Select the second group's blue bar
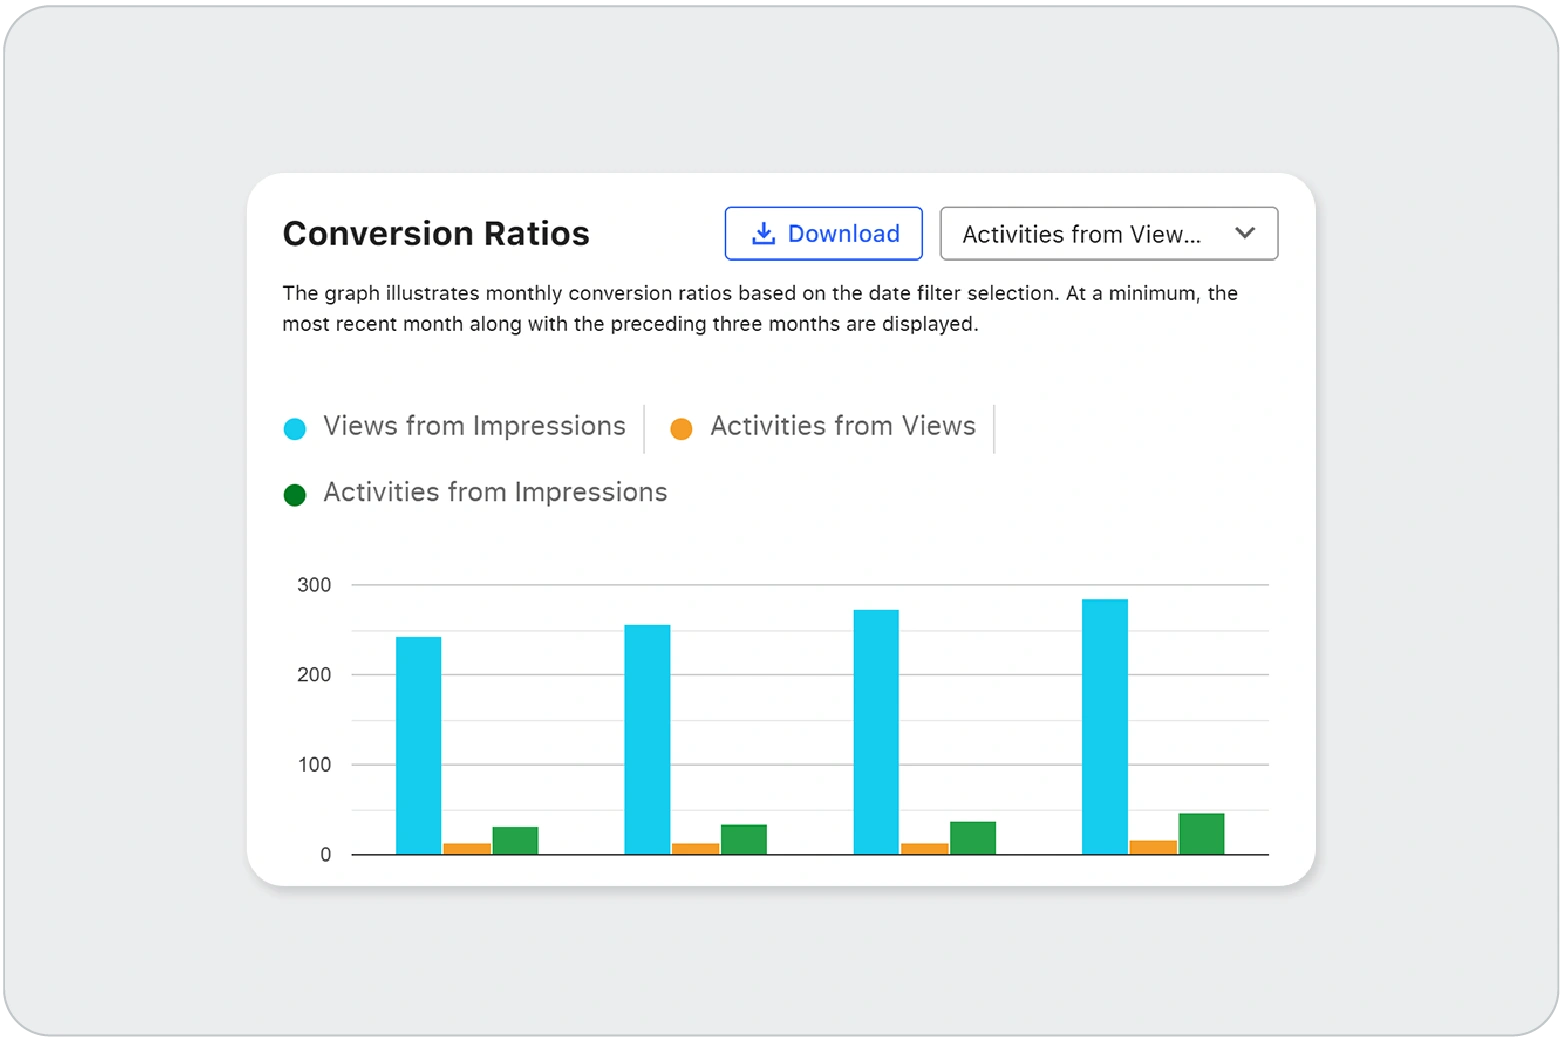 coord(647,739)
